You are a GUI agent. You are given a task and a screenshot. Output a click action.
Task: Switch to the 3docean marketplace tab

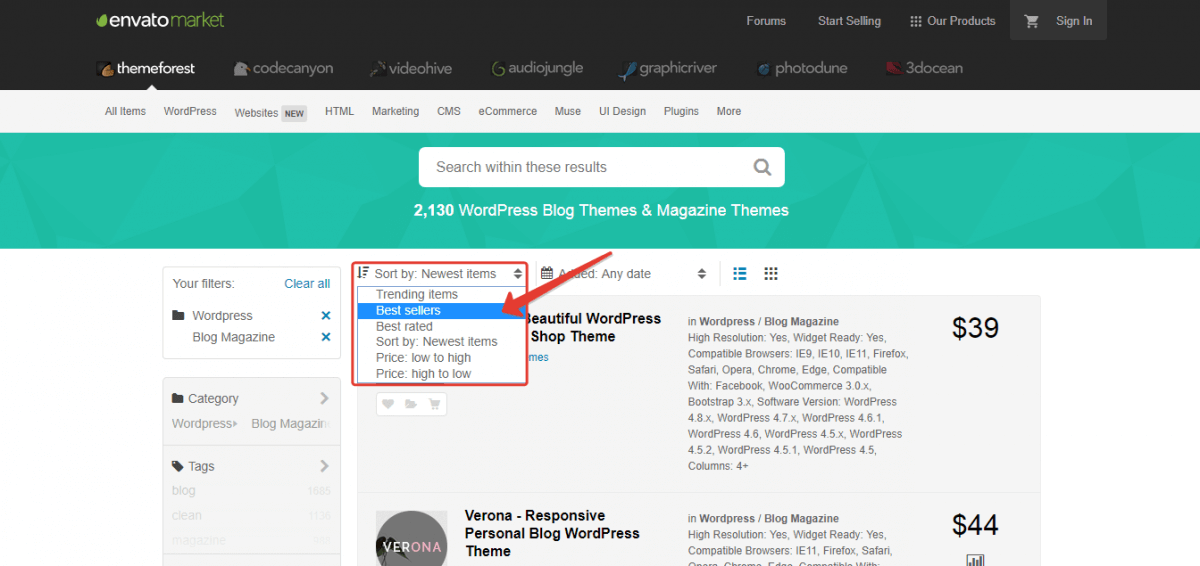[x=924, y=68]
